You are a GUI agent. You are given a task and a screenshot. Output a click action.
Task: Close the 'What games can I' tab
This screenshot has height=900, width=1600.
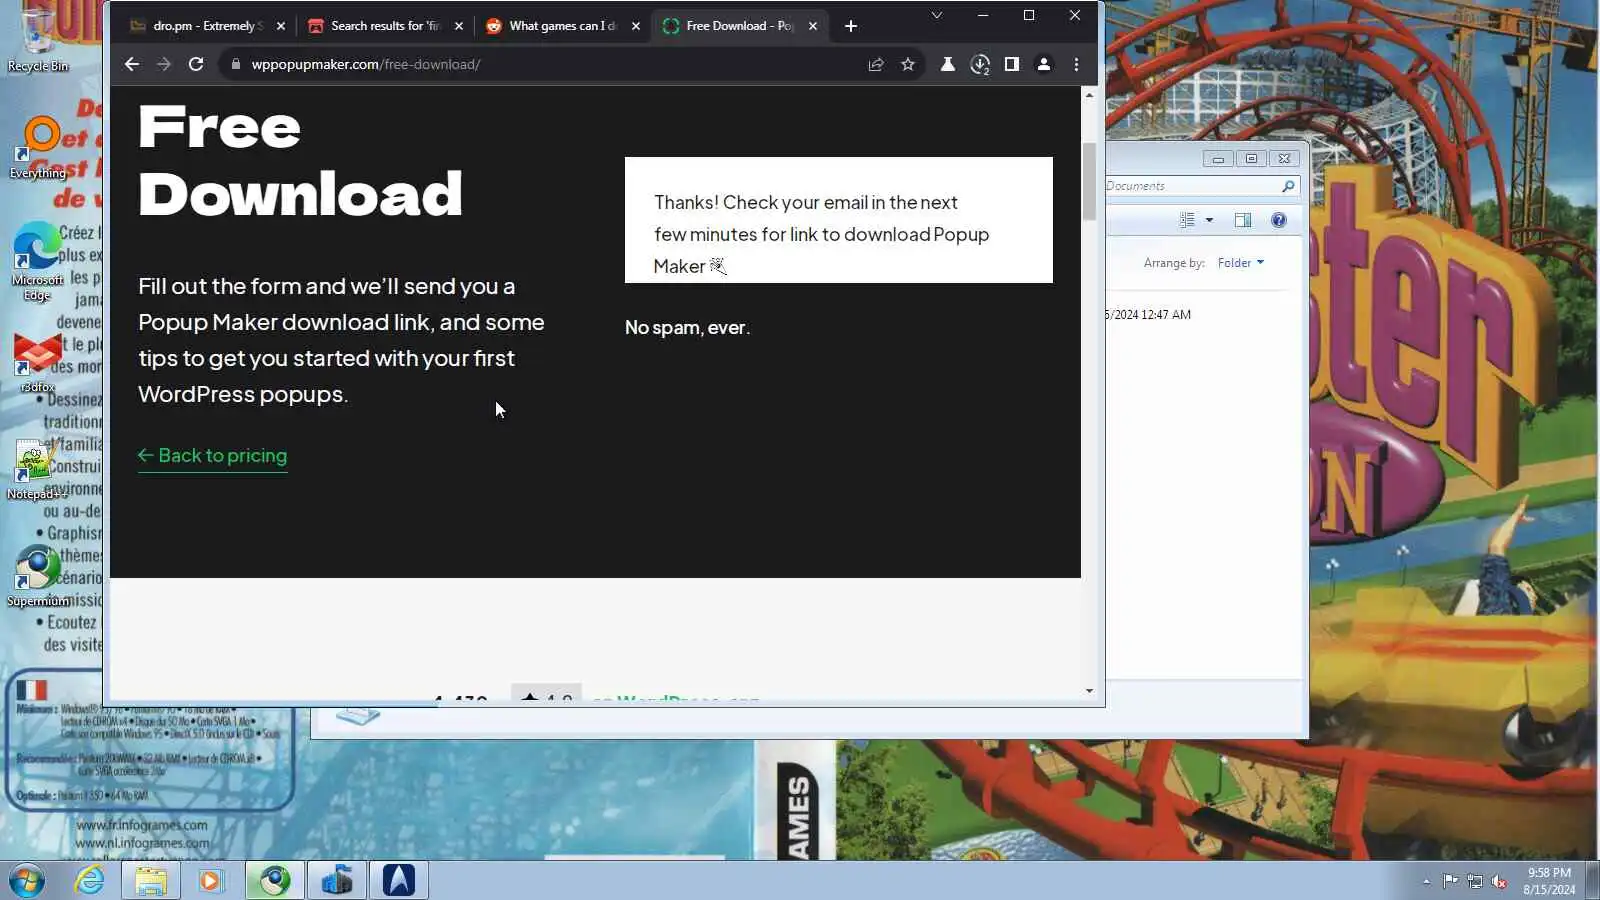(x=636, y=26)
